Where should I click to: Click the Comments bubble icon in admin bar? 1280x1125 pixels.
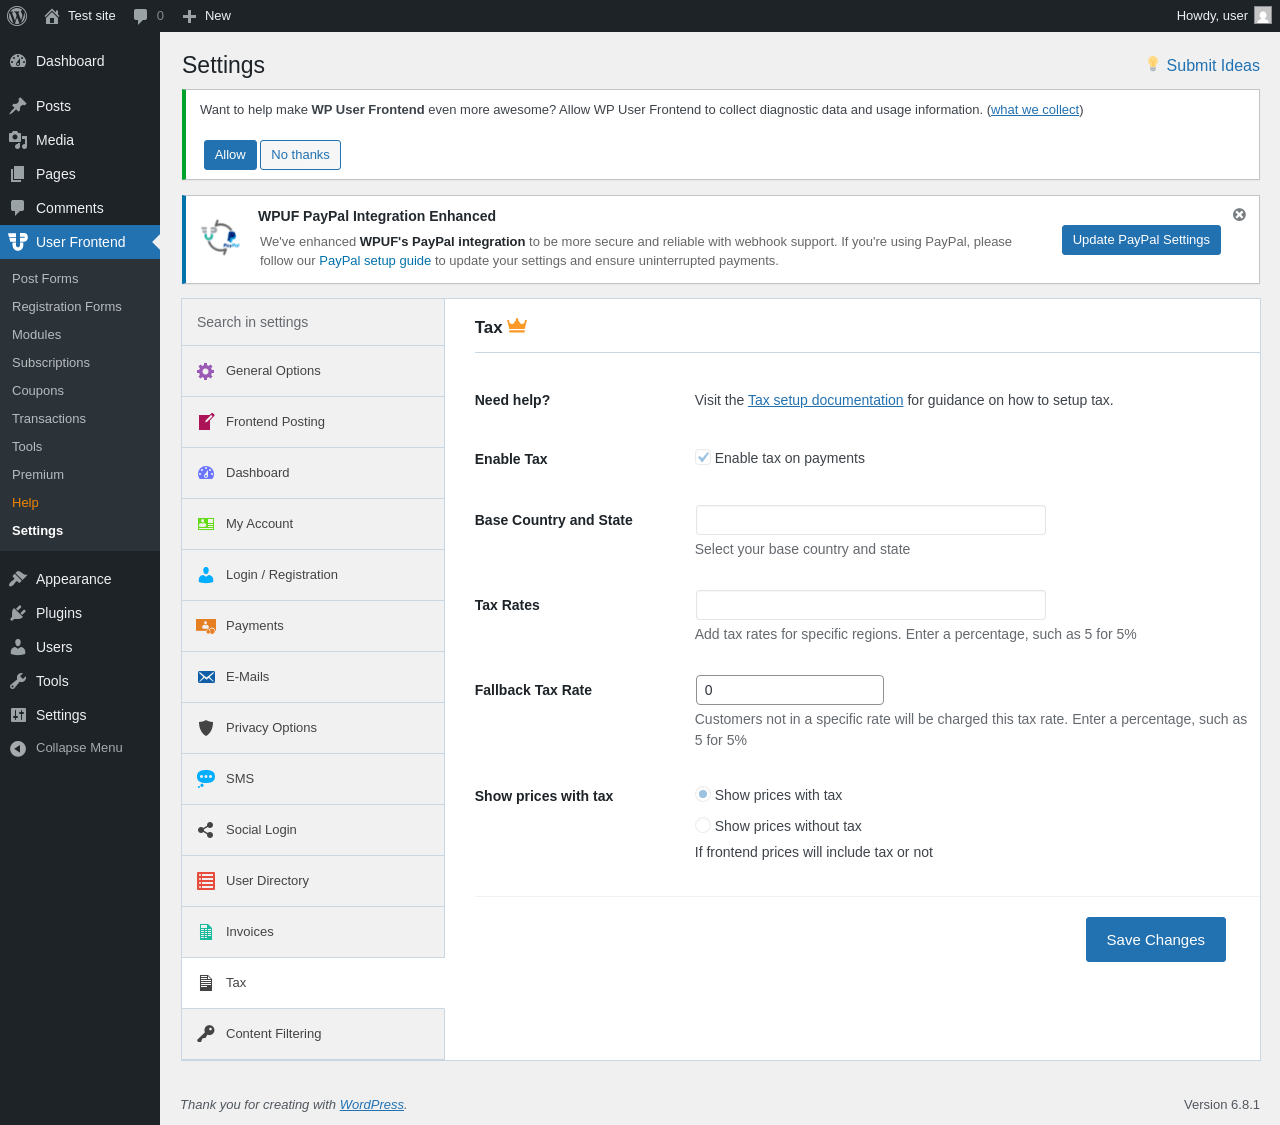[141, 16]
